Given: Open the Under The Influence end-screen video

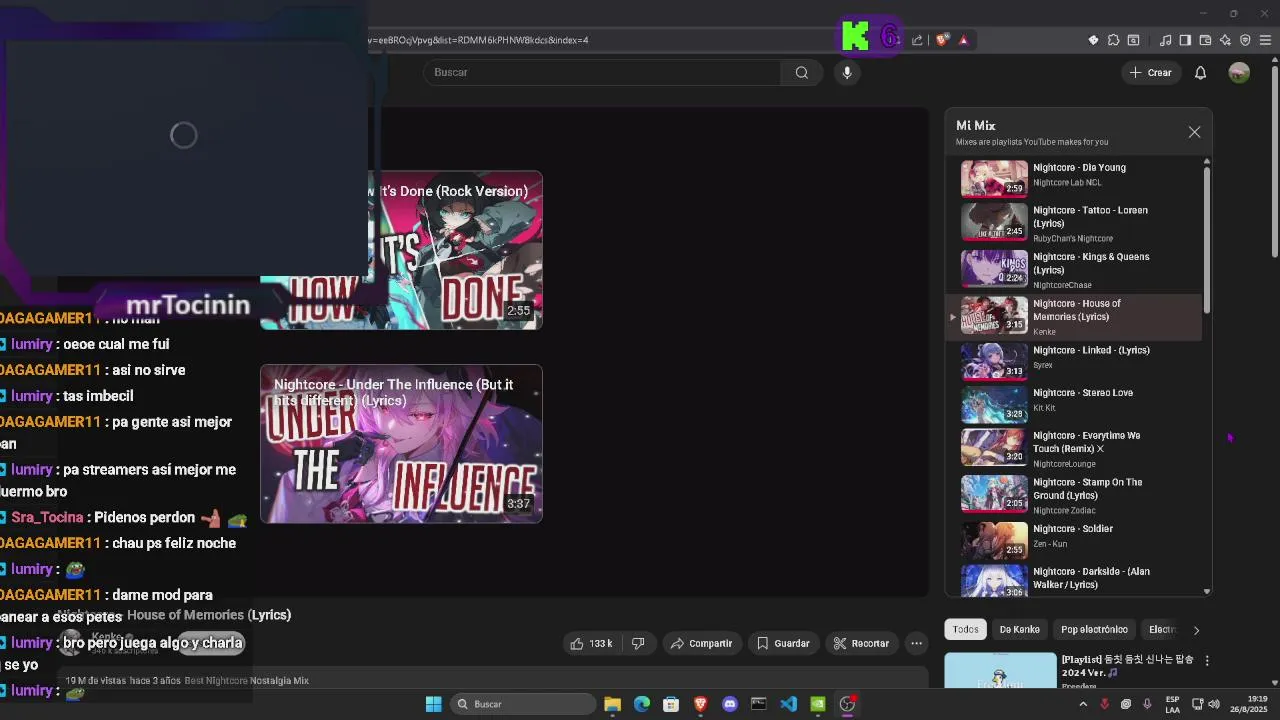Looking at the screenshot, I should [x=401, y=444].
